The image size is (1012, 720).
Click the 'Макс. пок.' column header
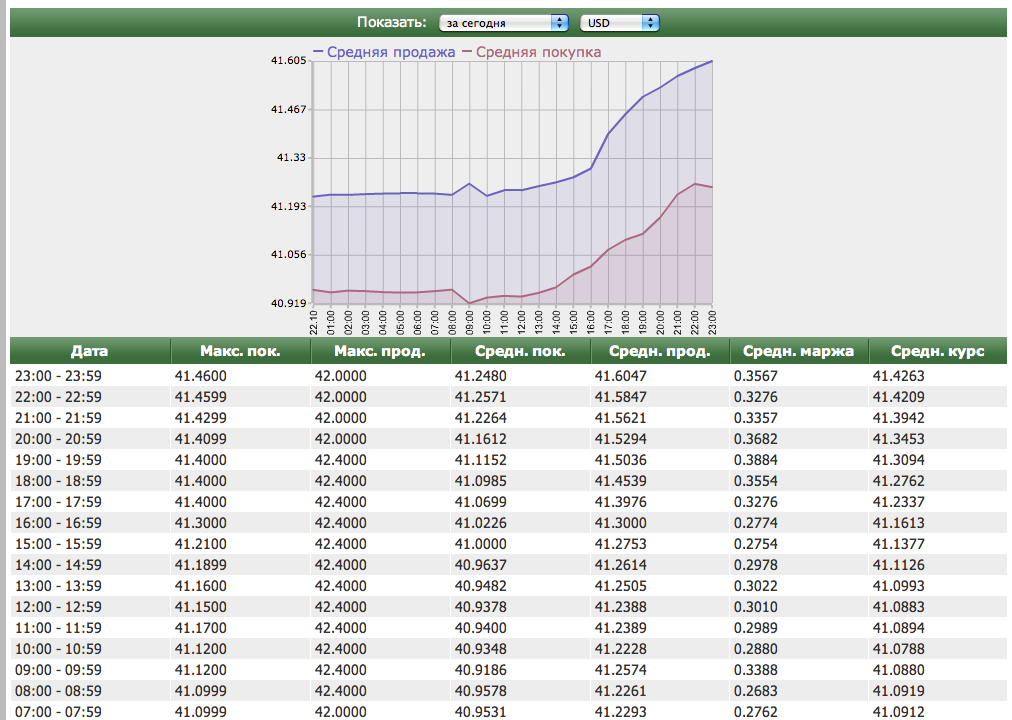click(x=240, y=351)
